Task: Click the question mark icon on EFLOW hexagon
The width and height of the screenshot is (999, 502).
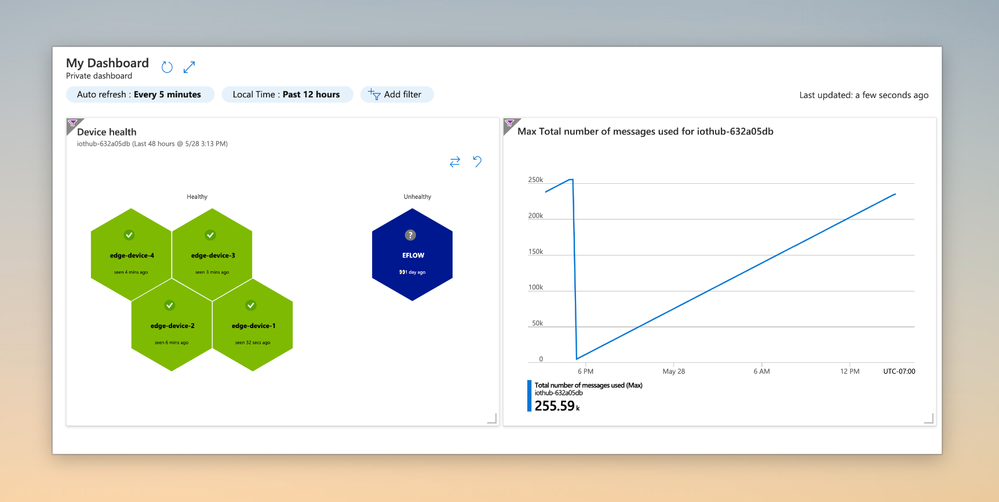Action: click(410, 235)
